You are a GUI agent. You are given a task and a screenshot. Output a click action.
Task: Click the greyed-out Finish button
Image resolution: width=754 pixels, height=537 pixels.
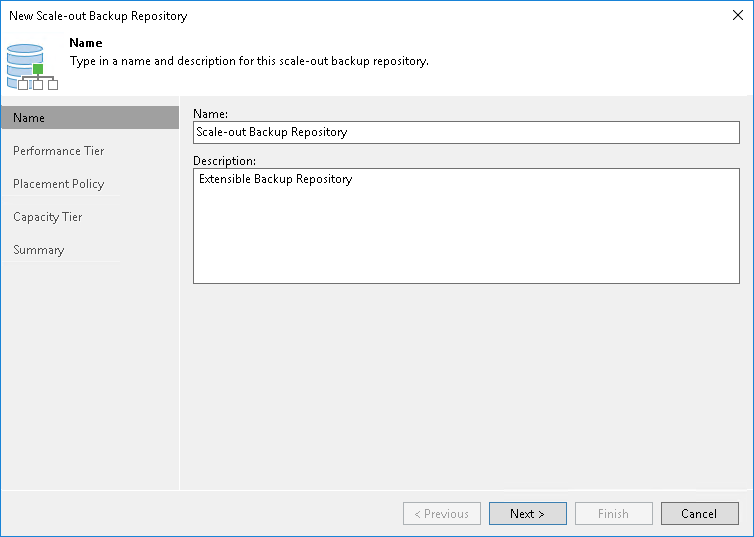pos(614,513)
